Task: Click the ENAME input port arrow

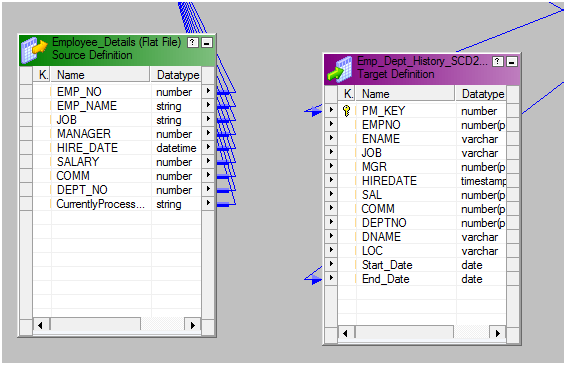Action: [331, 138]
